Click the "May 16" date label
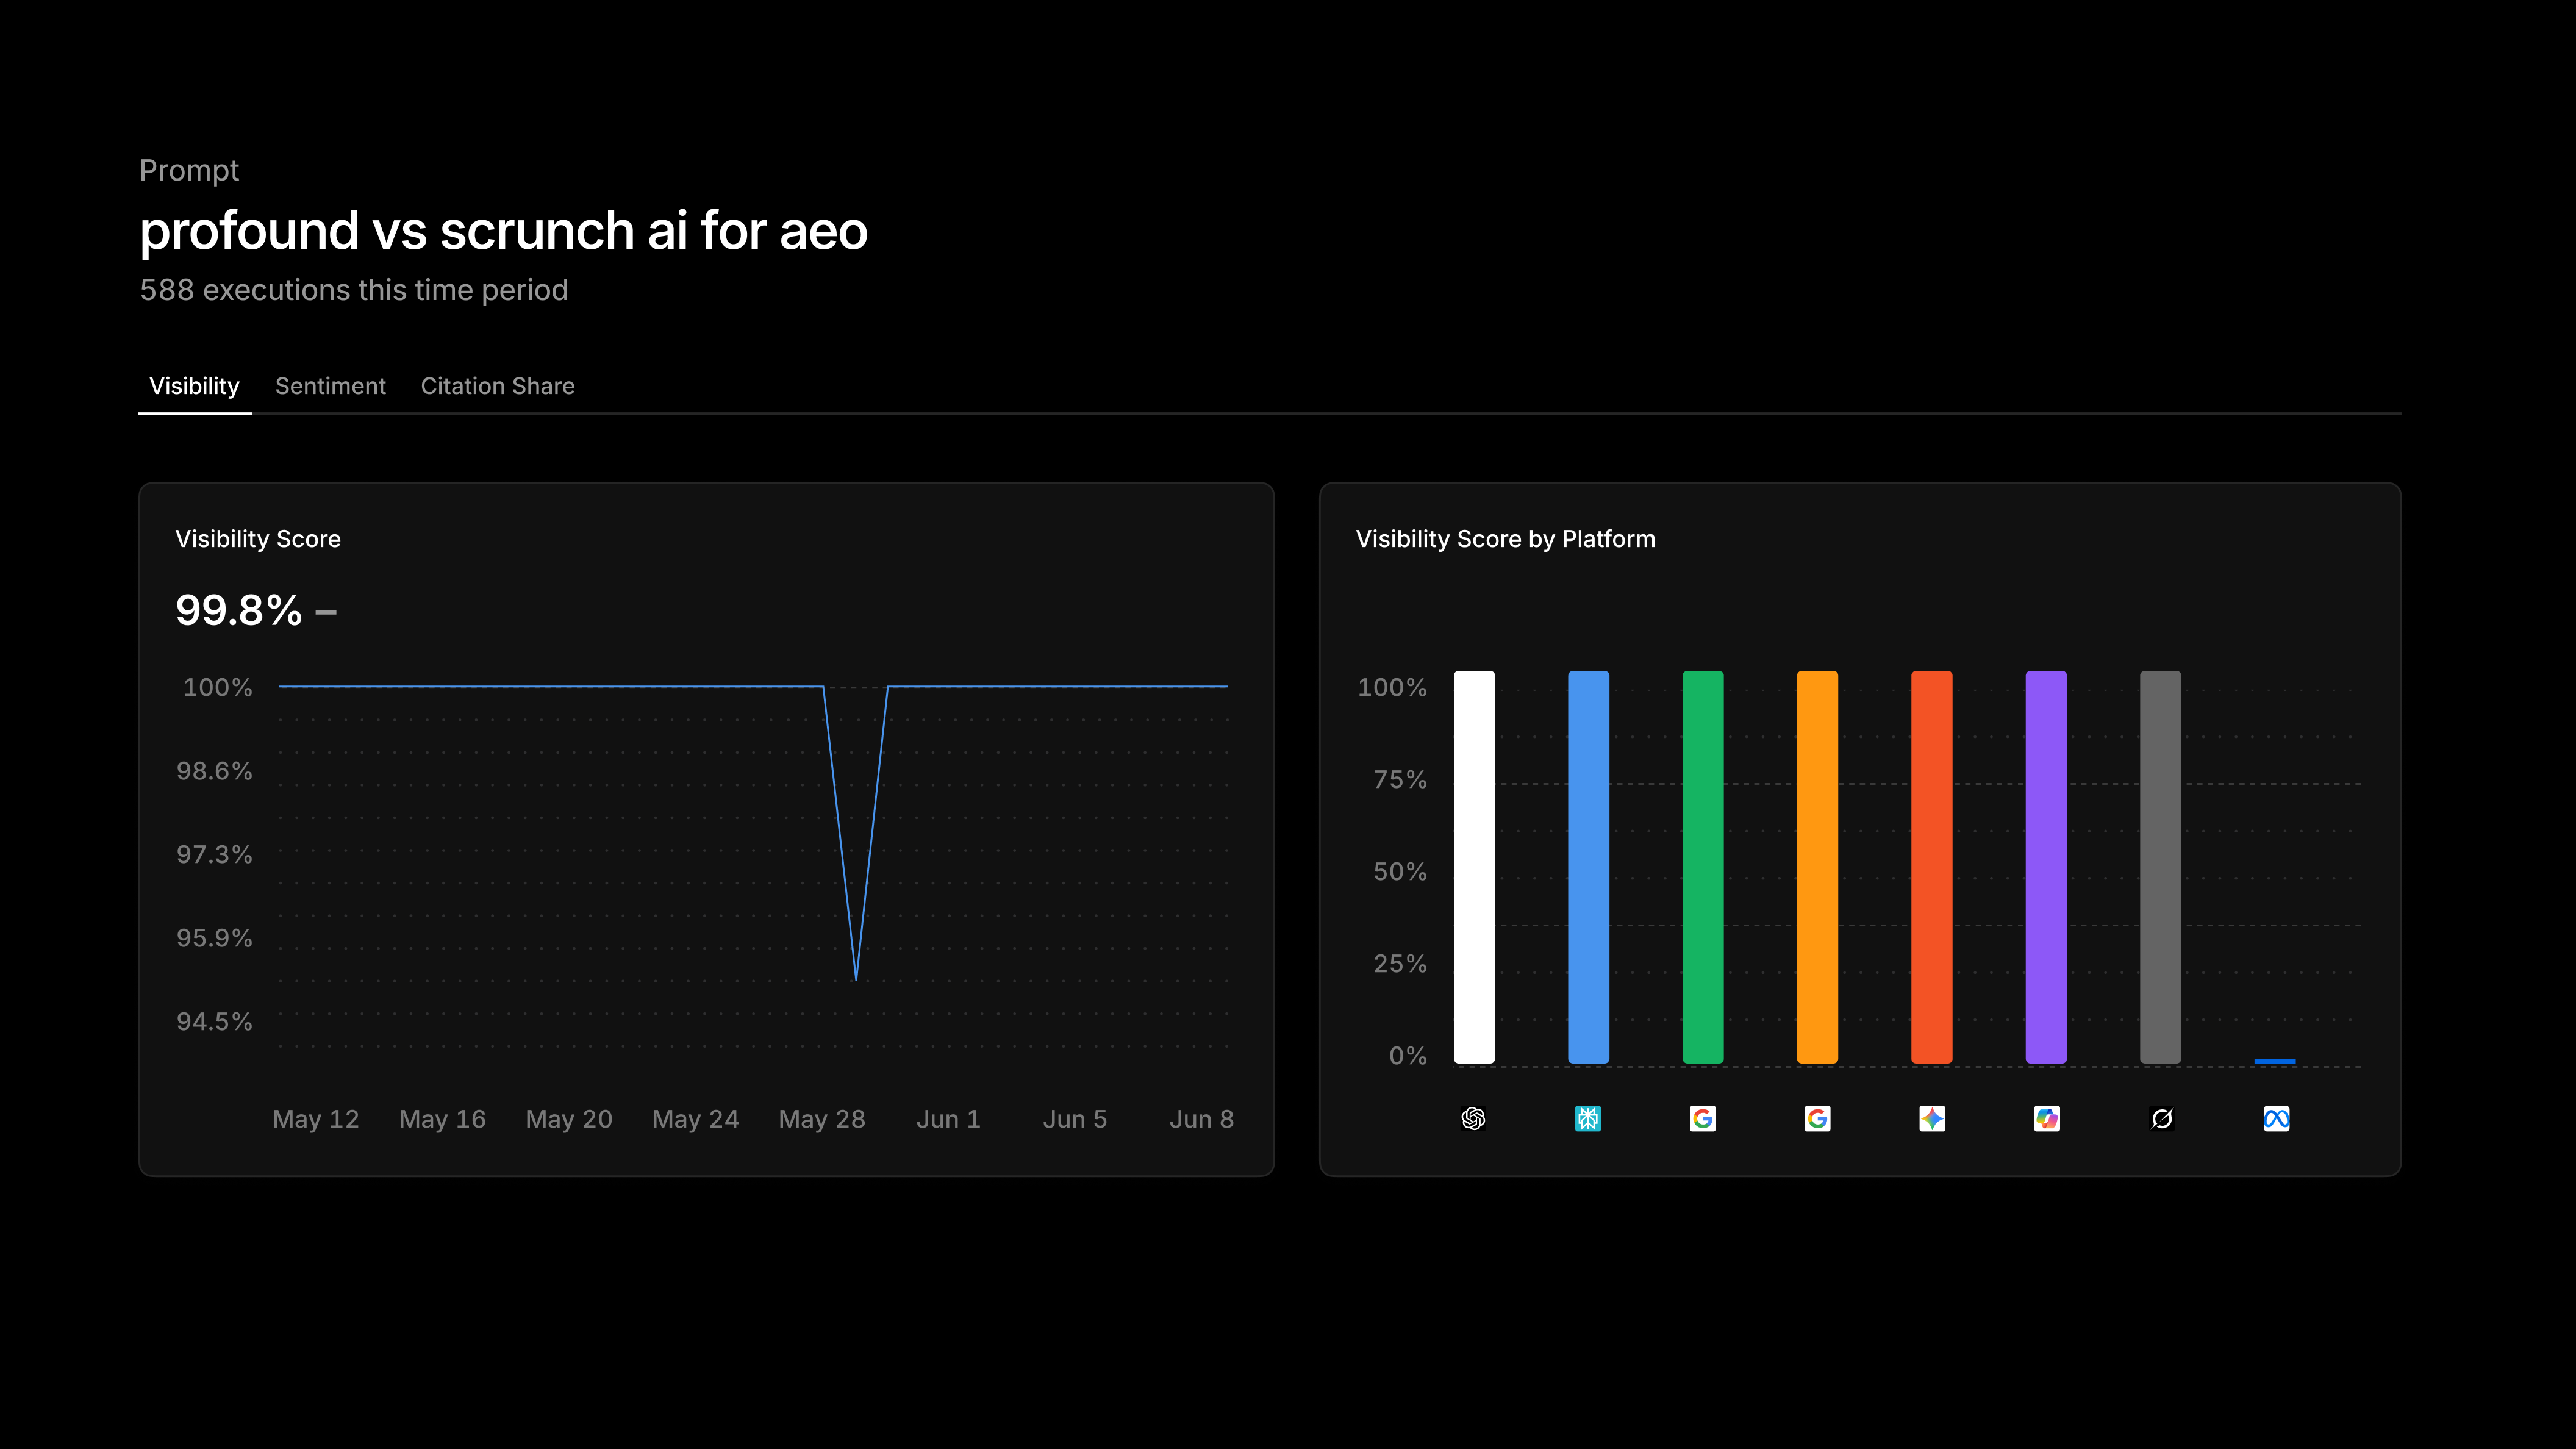 point(442,1119)
